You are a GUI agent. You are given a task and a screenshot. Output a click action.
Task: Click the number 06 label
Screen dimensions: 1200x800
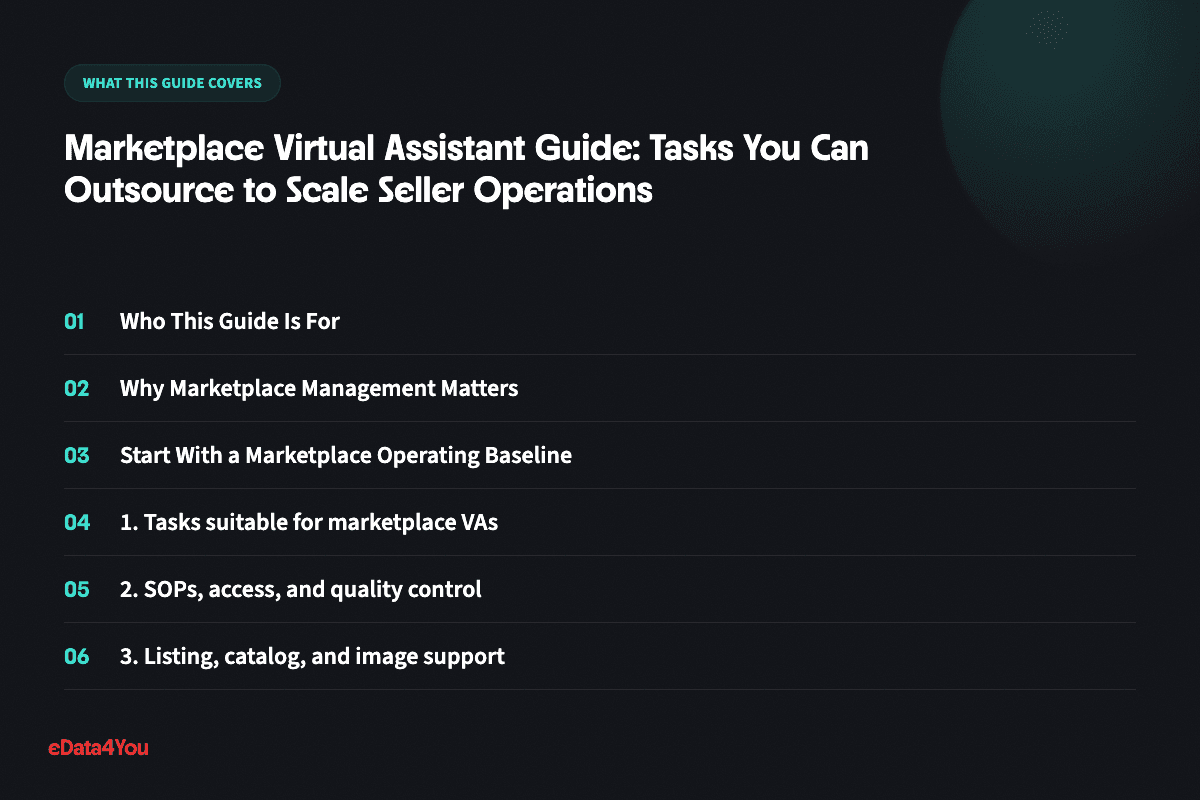coord(77,656)
